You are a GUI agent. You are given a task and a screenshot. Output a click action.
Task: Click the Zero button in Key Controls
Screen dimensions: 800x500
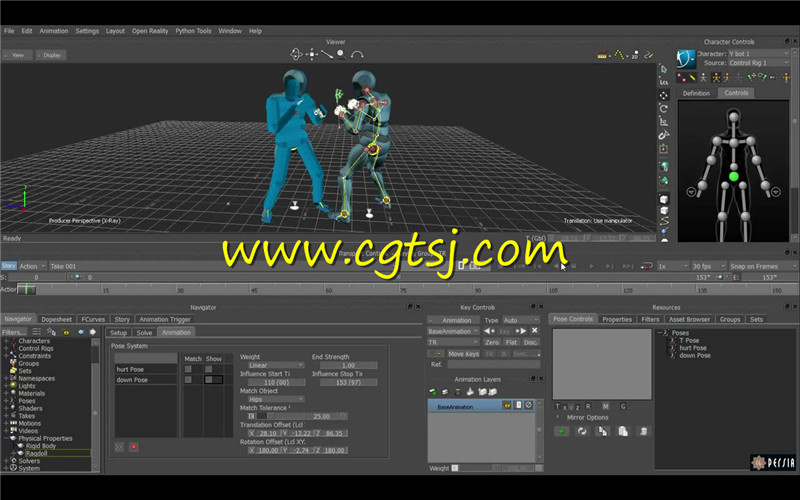click(492, 342)
